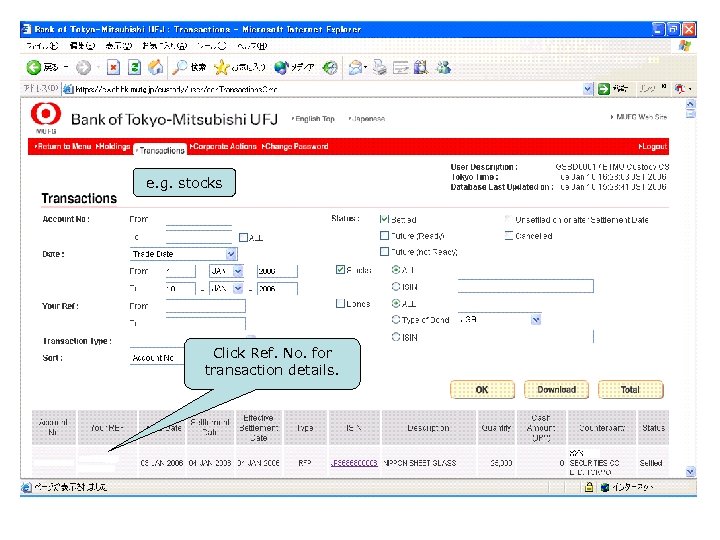Click the Favorites star icon
This screenshot has height=540, width=720.
[221, 68]
